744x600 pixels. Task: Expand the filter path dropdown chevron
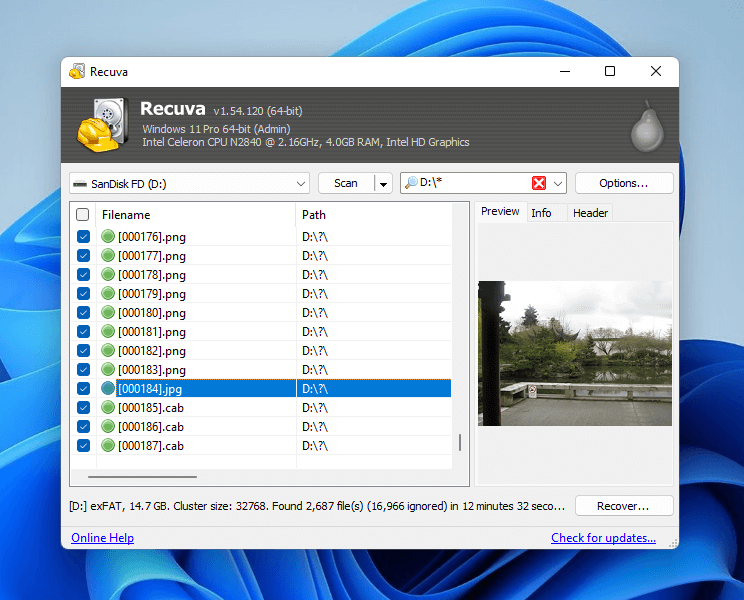click(558, 184)
